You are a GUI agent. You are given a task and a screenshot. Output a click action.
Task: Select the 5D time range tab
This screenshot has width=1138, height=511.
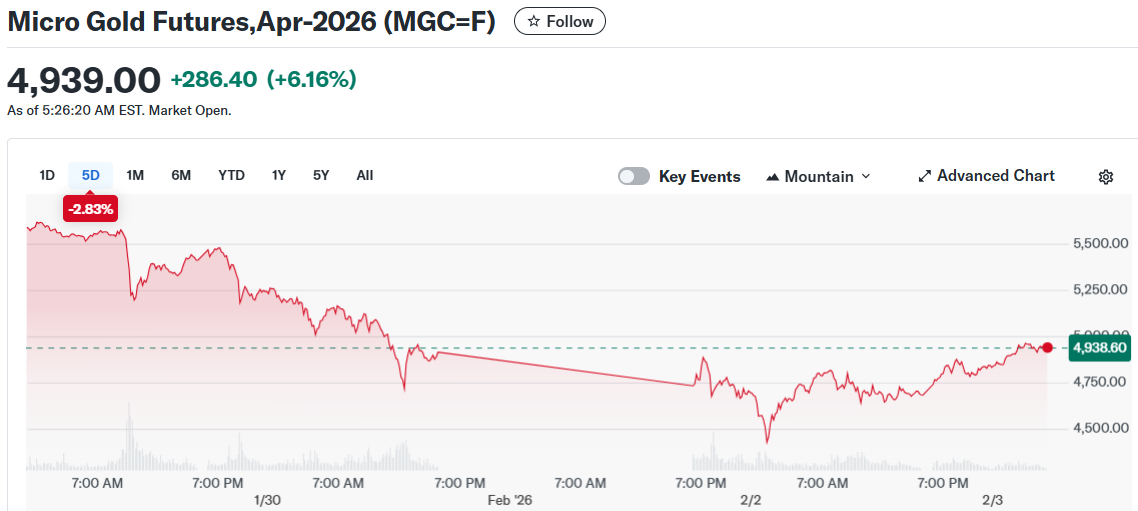[x=91, y=175]
